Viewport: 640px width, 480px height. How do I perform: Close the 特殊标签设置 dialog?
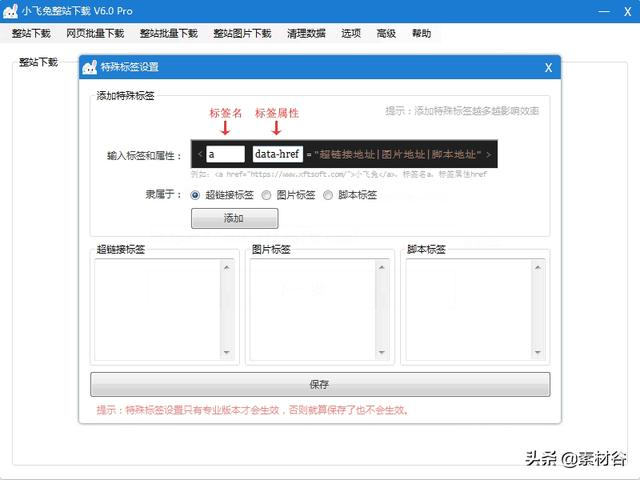pos(548,68)
